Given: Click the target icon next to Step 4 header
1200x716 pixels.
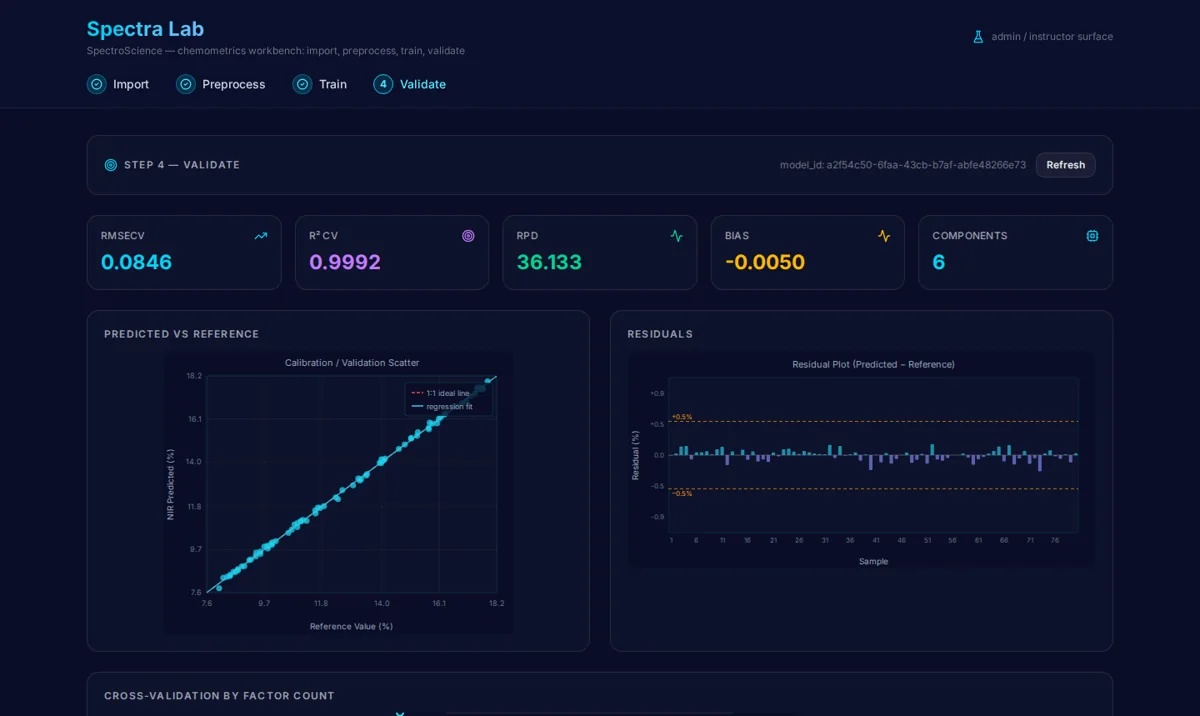Looking at the screenshot, I should (x=111, y=165).
